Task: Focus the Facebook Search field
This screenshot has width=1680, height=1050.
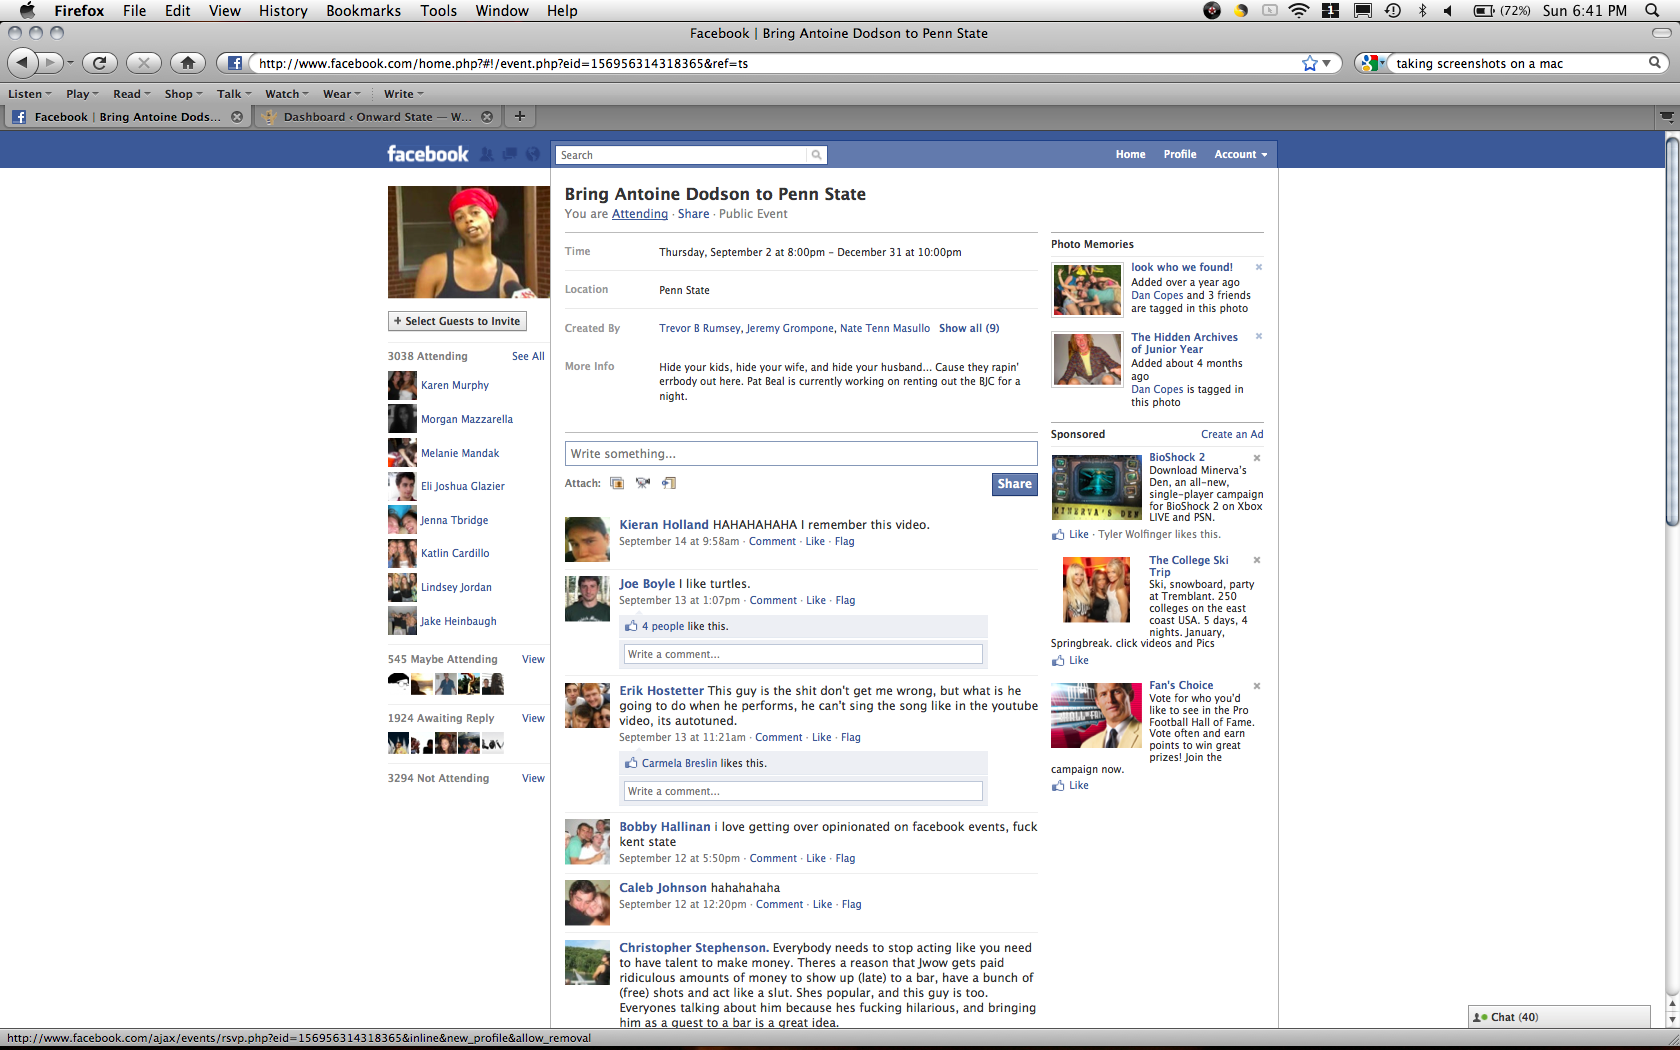Action: tap(682, 155)
